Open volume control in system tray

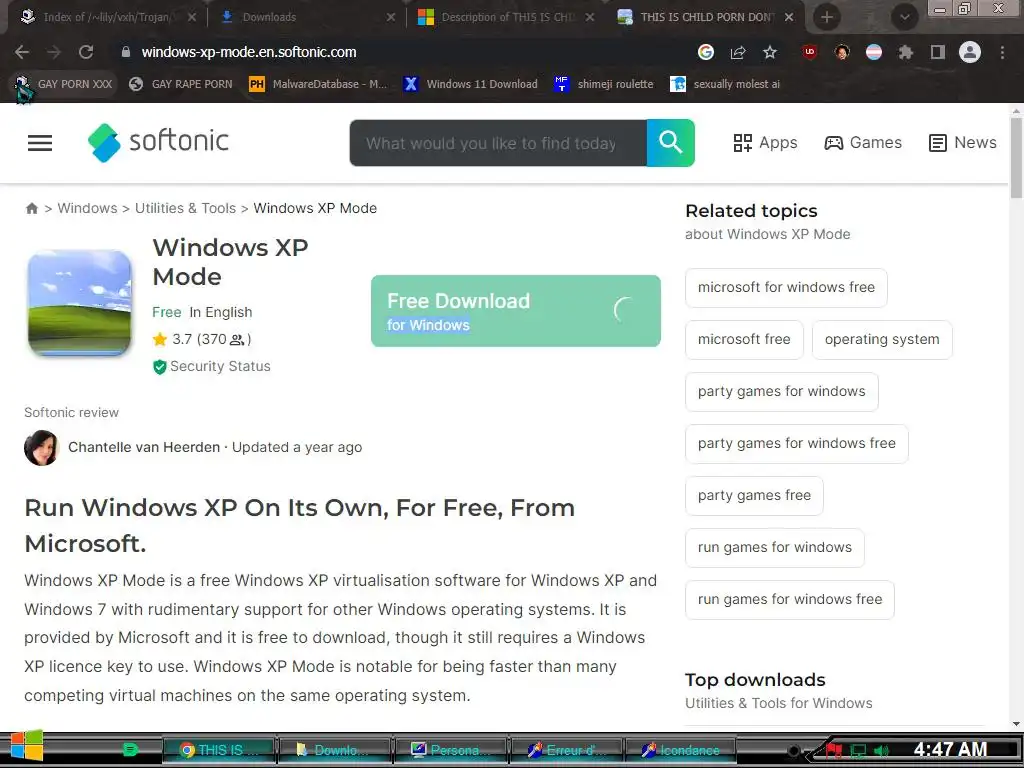[881, 751]
